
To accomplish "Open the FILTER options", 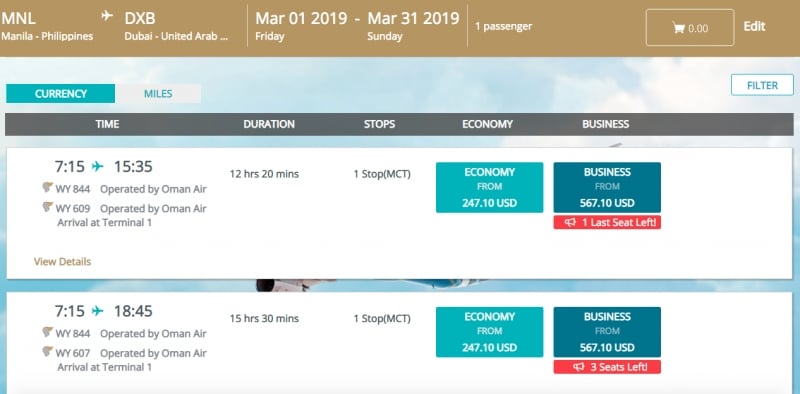I will coord(762,85).
